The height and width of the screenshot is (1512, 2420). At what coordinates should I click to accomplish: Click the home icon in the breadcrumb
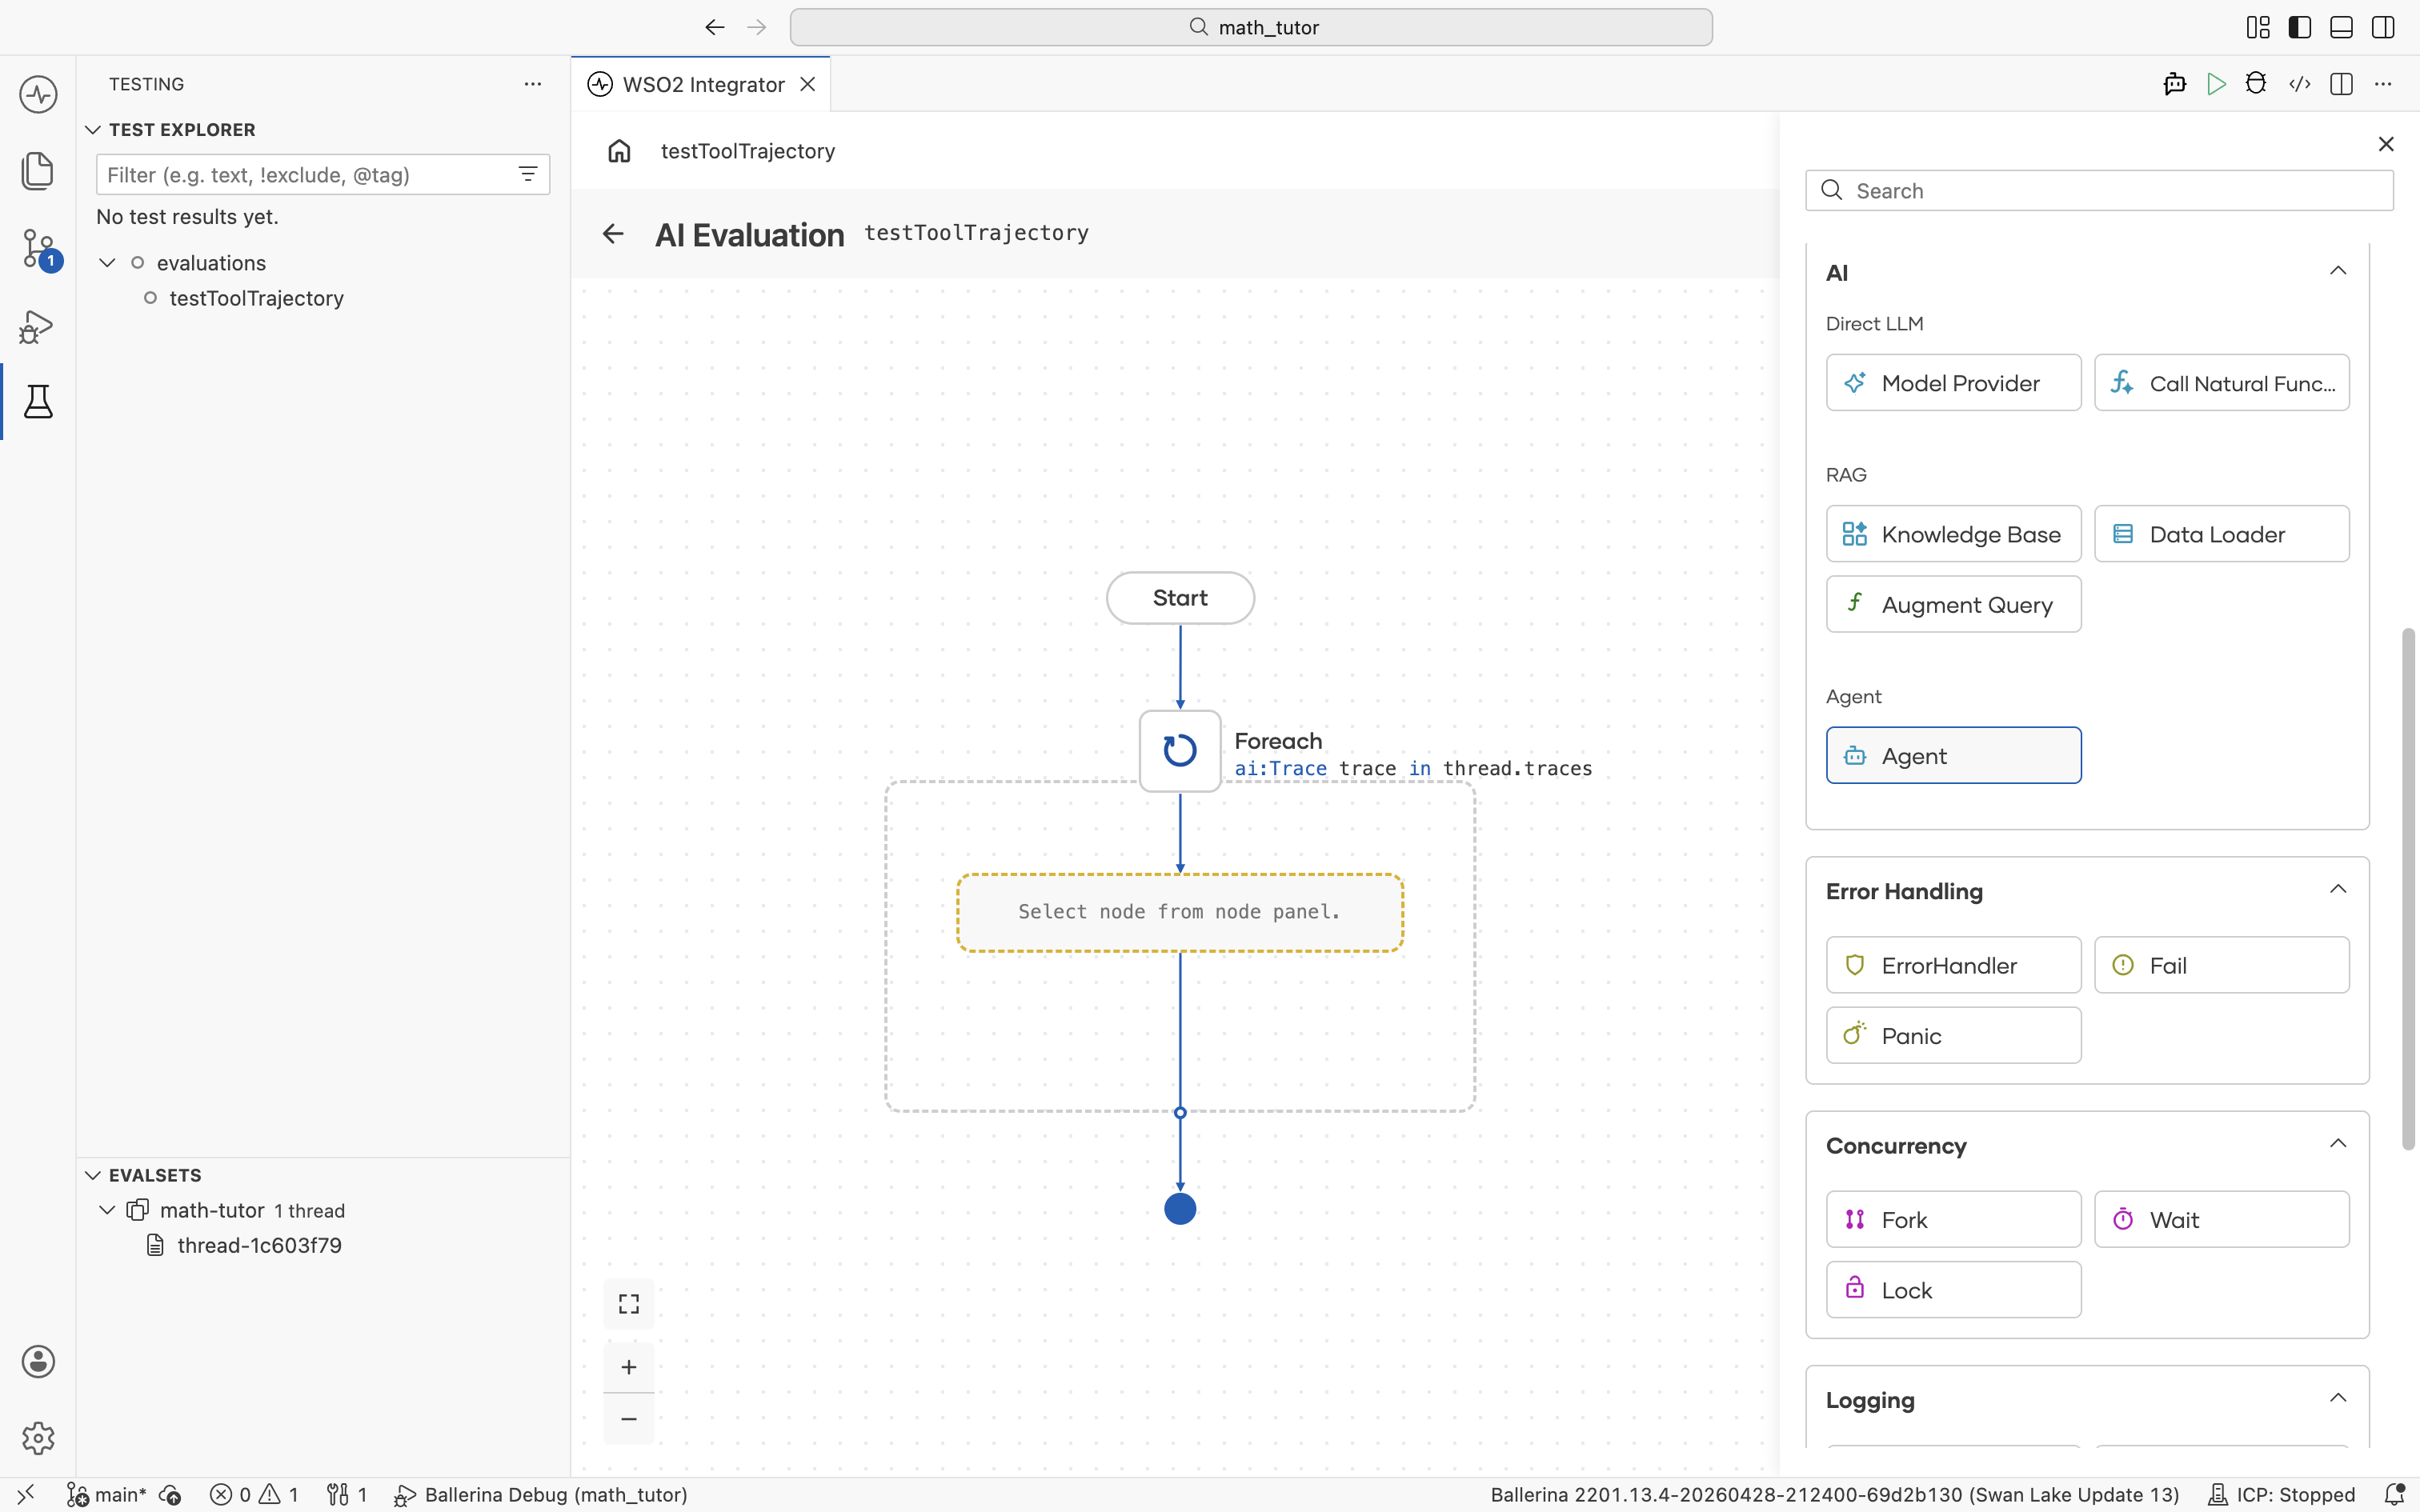tap(619, 151)
